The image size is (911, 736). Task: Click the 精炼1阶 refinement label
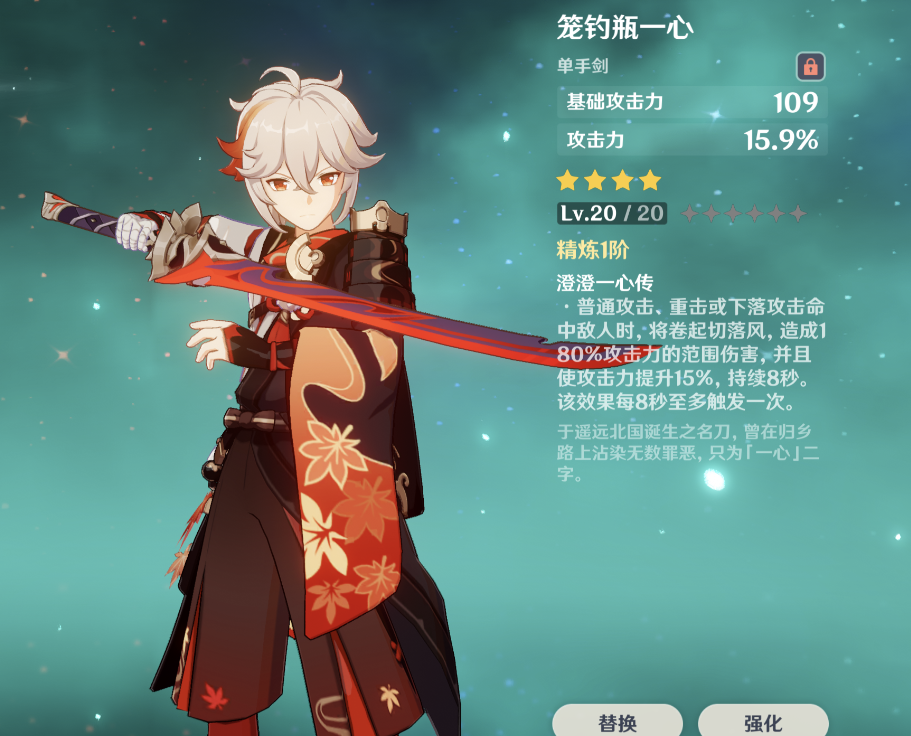pyautogui.click(x=593, y=250)
